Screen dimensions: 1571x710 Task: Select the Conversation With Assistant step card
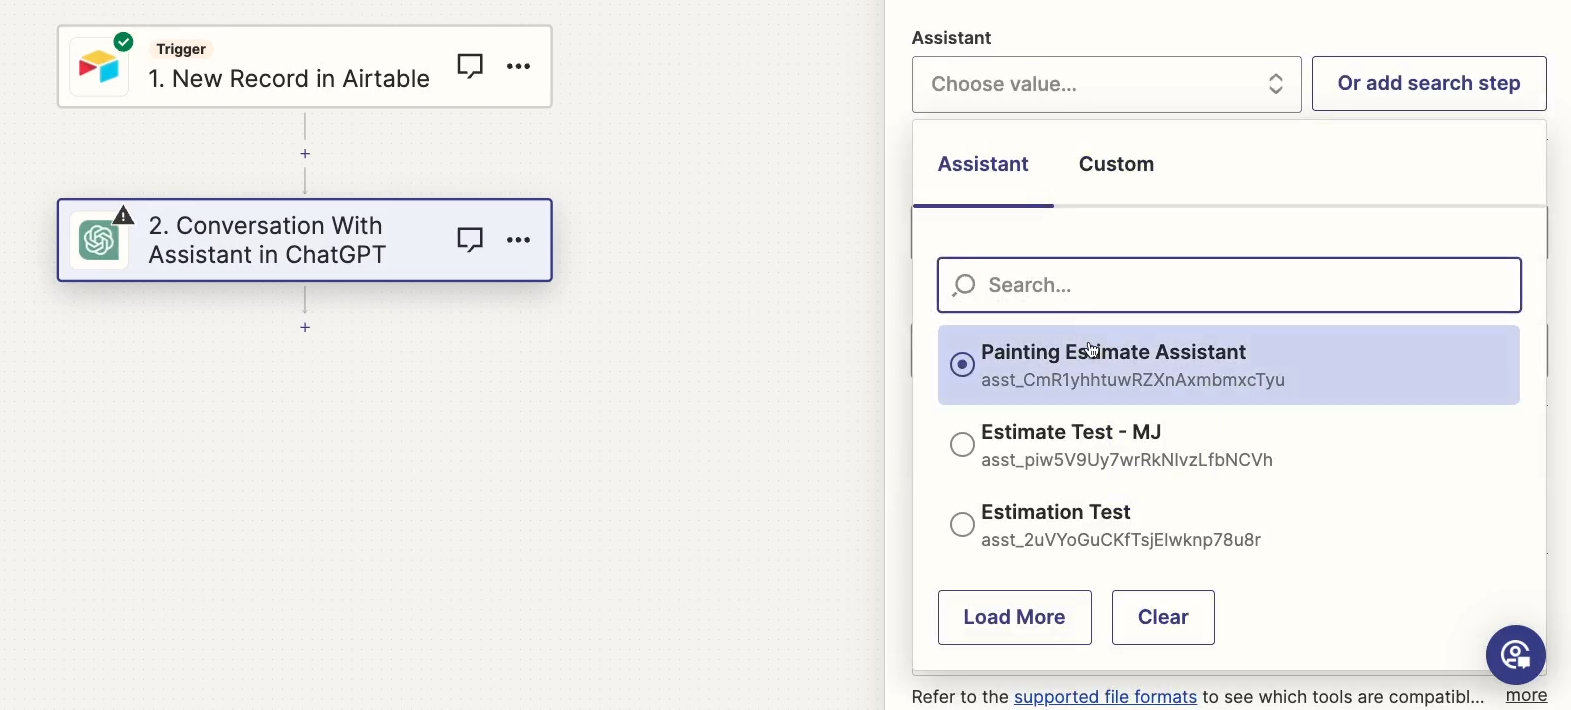(305, 241)
